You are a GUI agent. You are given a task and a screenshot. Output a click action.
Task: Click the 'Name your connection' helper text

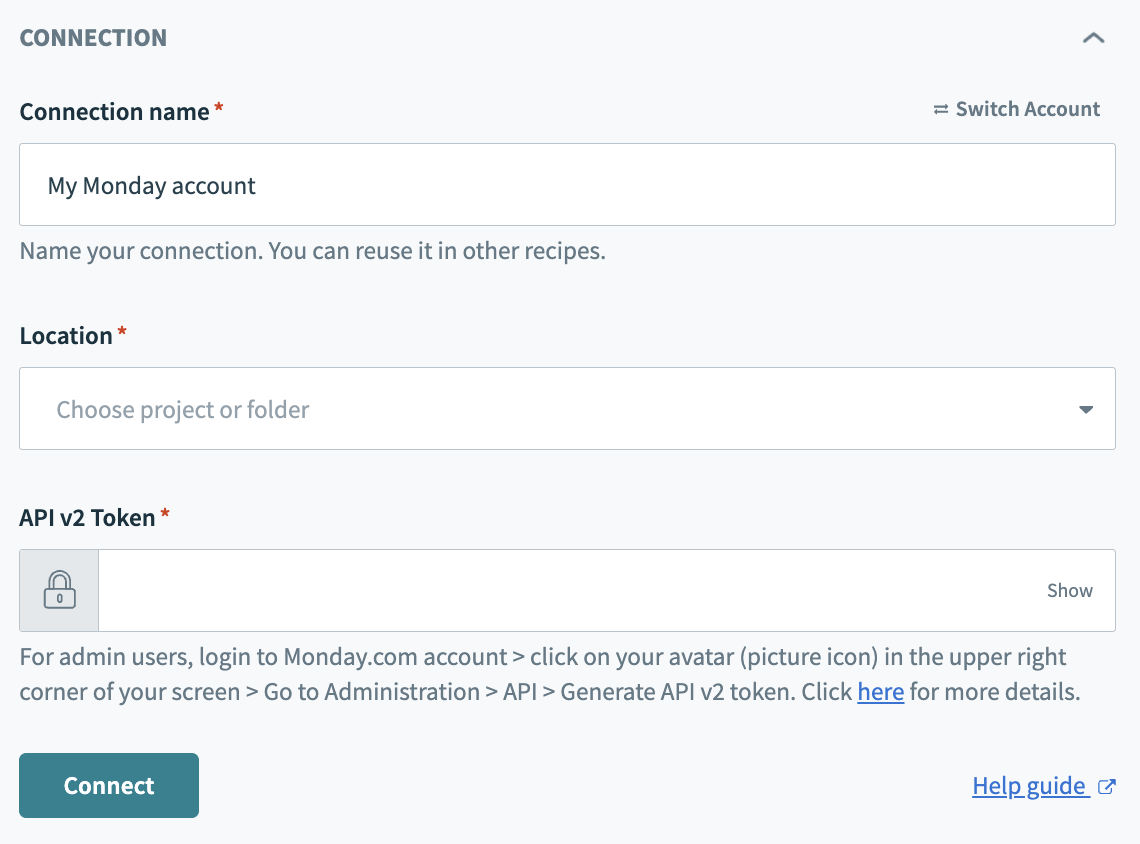coord(312,250)
